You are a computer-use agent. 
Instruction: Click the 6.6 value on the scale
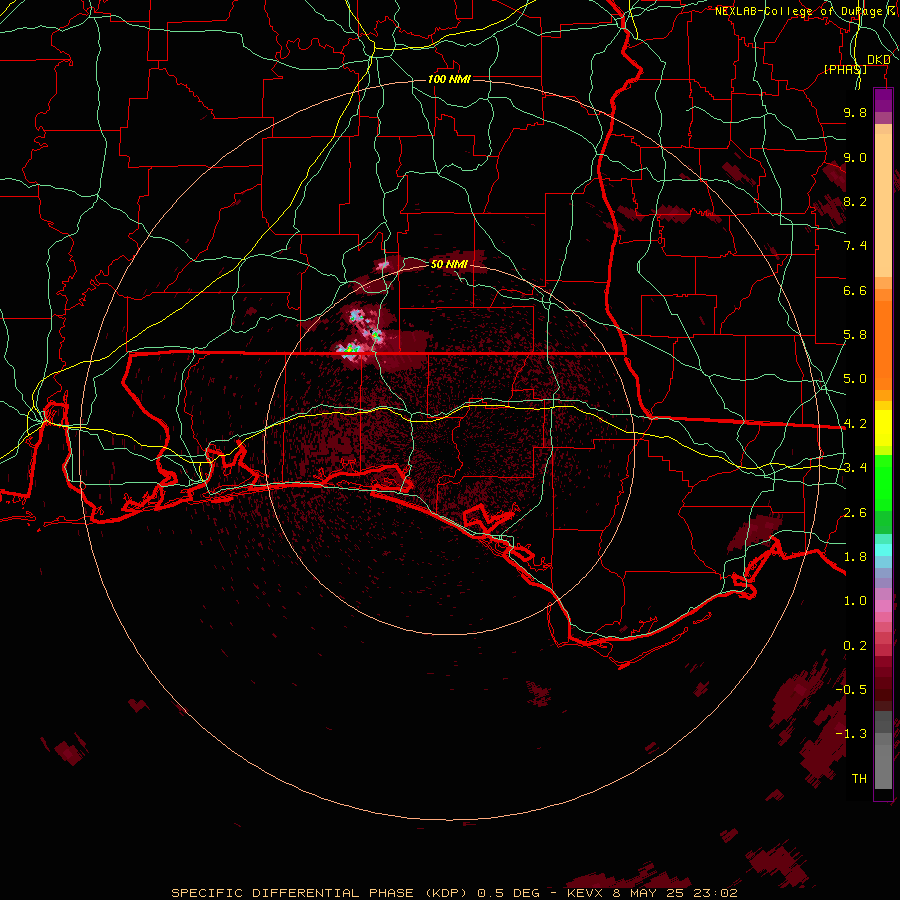855,290
